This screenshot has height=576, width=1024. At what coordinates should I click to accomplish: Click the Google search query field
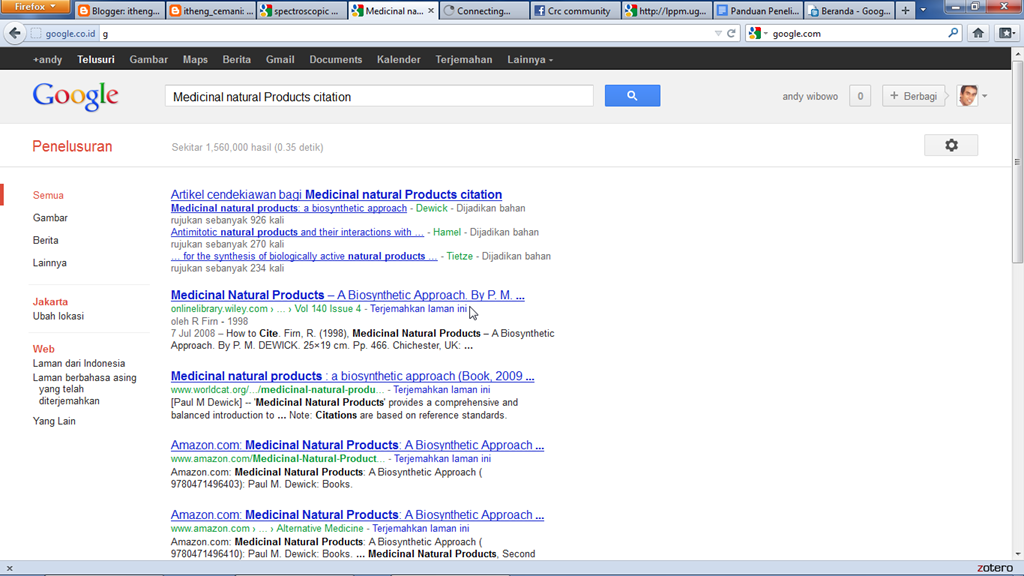pyautogui.click(x=379, y=97)
